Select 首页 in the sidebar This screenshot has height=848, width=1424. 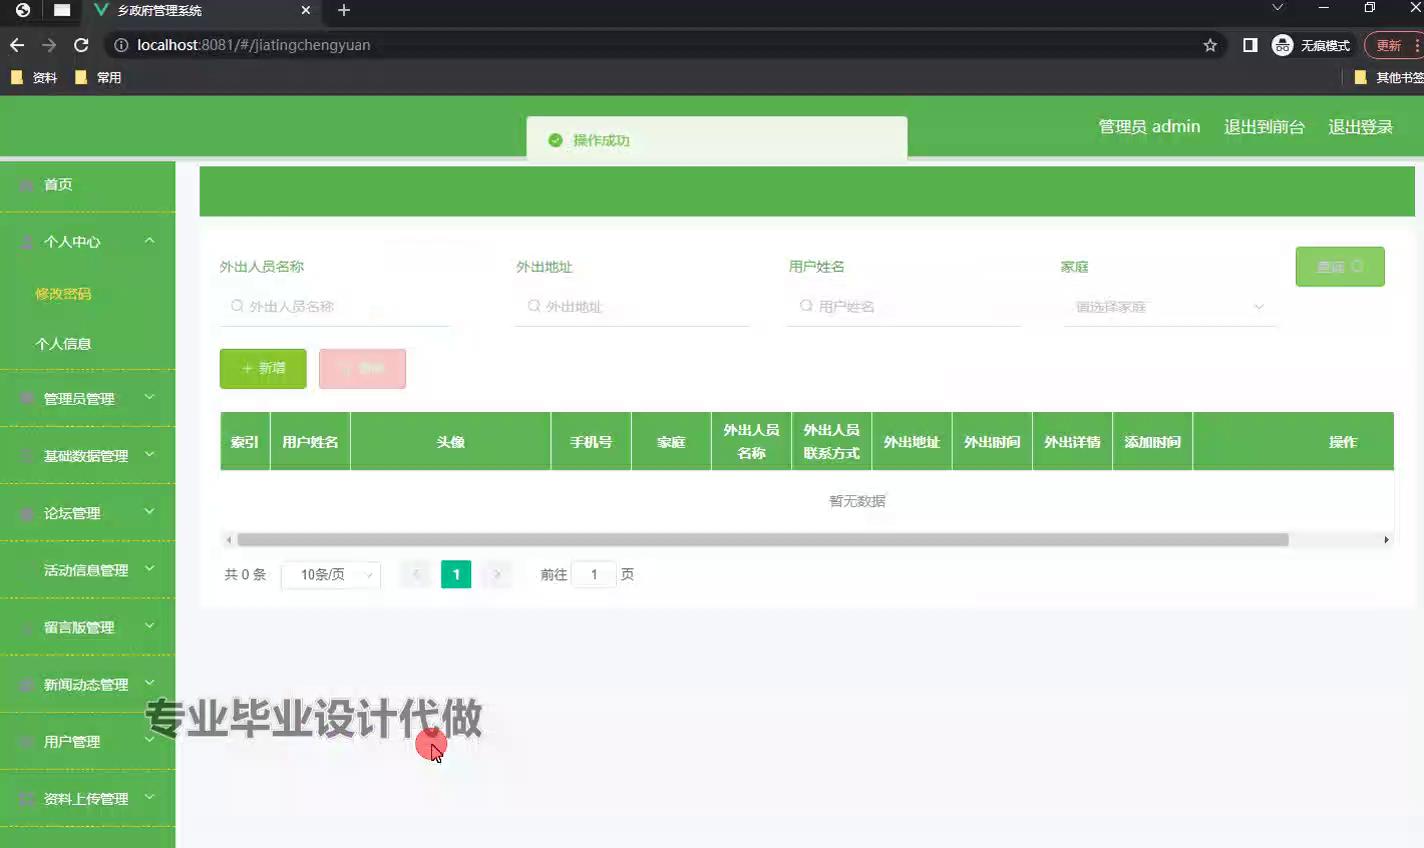[58, 185]
